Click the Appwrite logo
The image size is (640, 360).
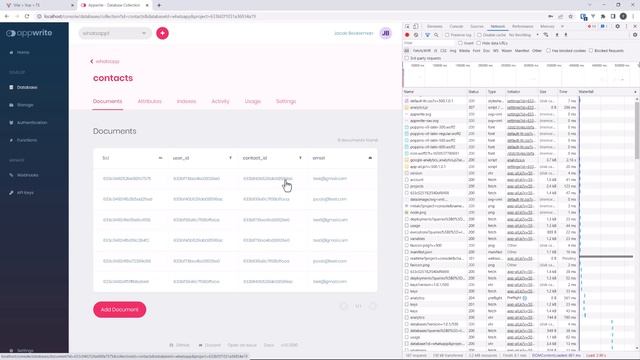click(x=29, y=33)
